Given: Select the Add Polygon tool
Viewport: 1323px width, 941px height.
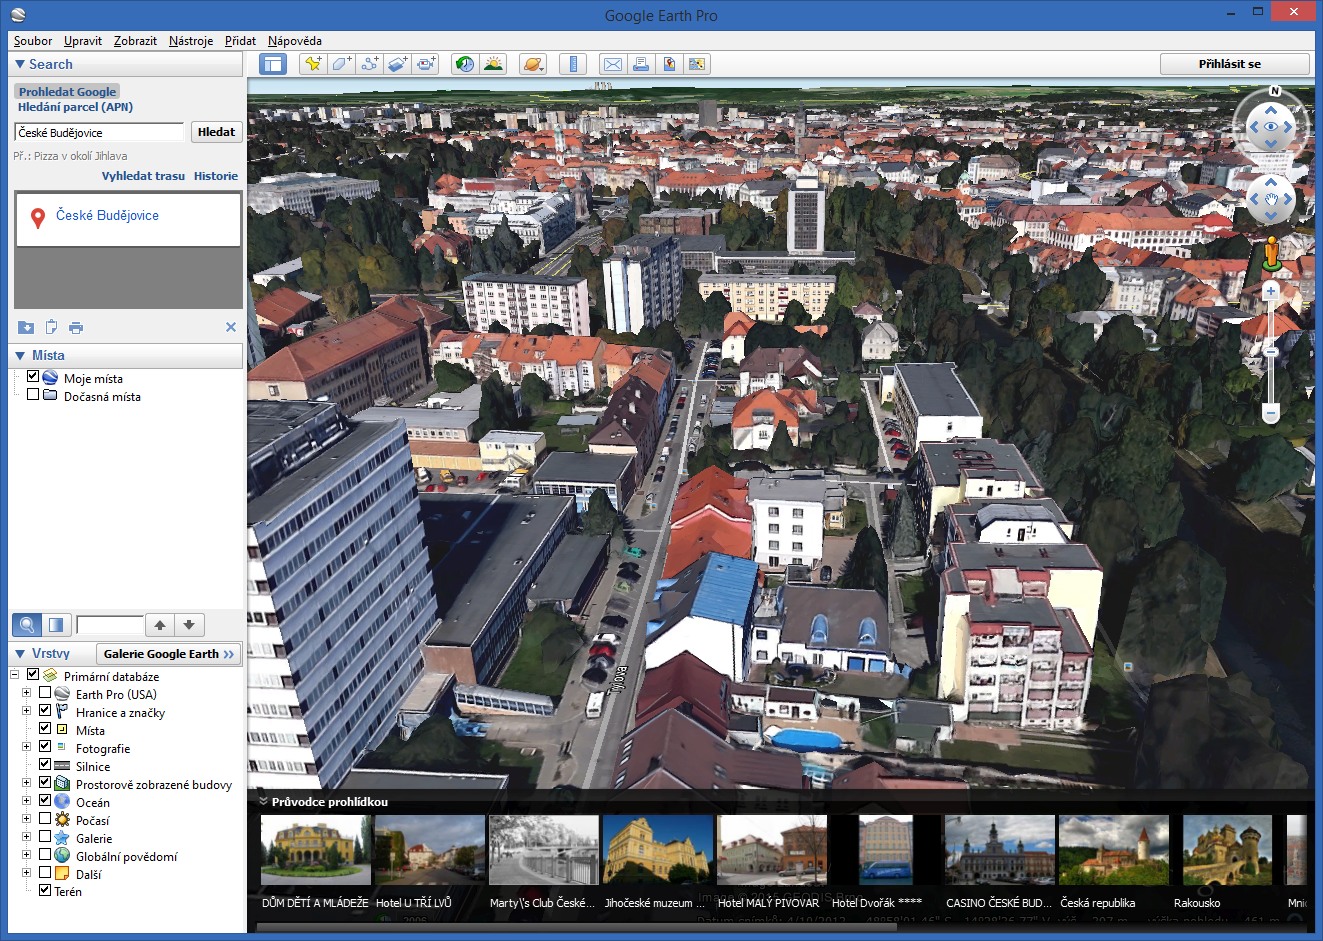Looking at the screenshot, I should click(x=341, y=64).
